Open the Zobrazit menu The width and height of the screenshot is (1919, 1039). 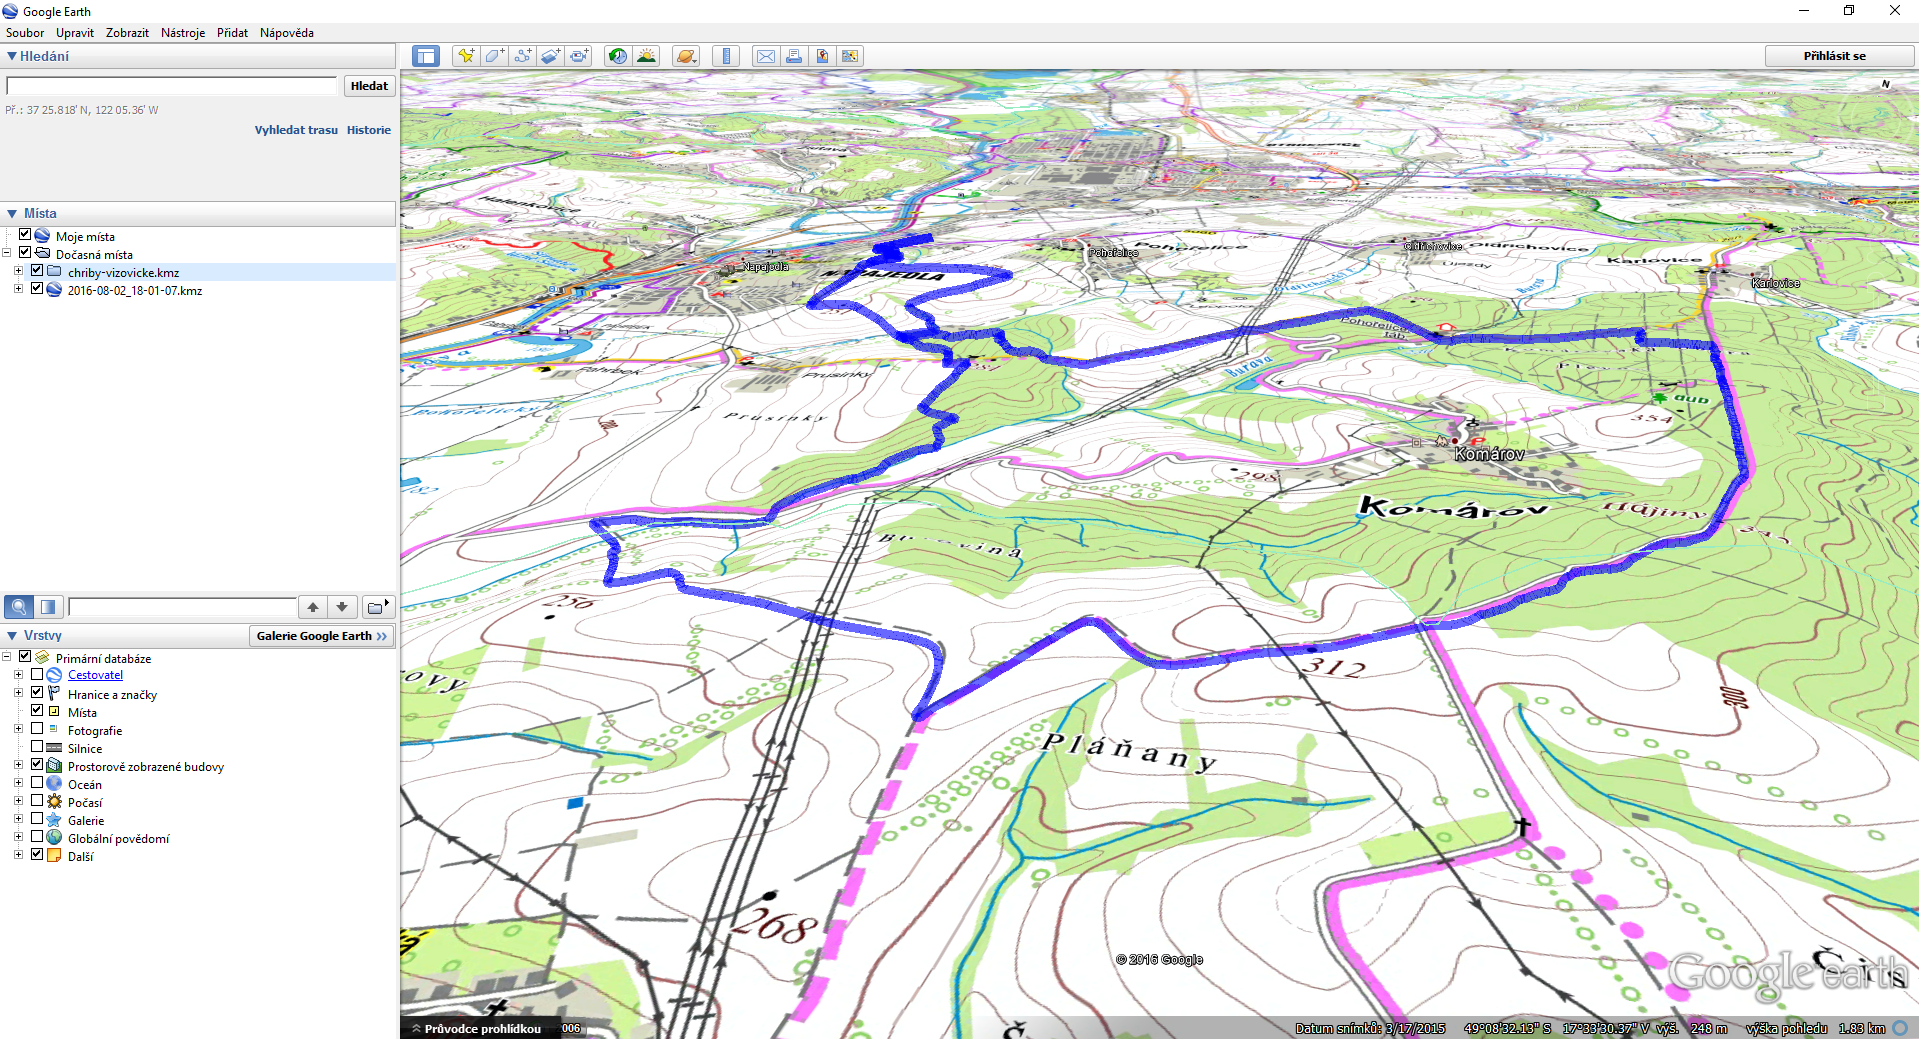(x=127, y=33)
